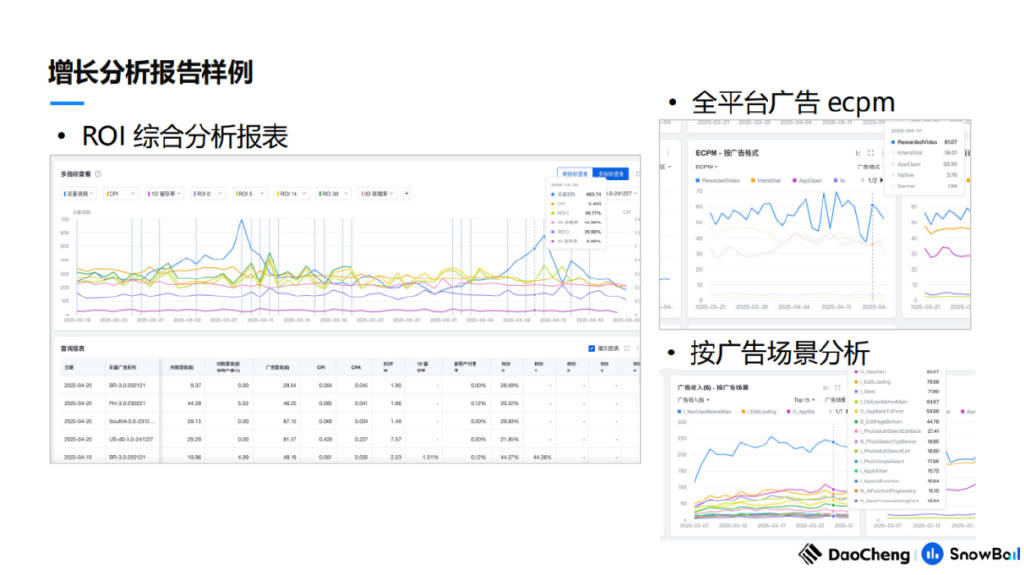This screenshot has height=575, width=1024.
Task: Select the highlighted blue view tab
Action: click(611, 174)
